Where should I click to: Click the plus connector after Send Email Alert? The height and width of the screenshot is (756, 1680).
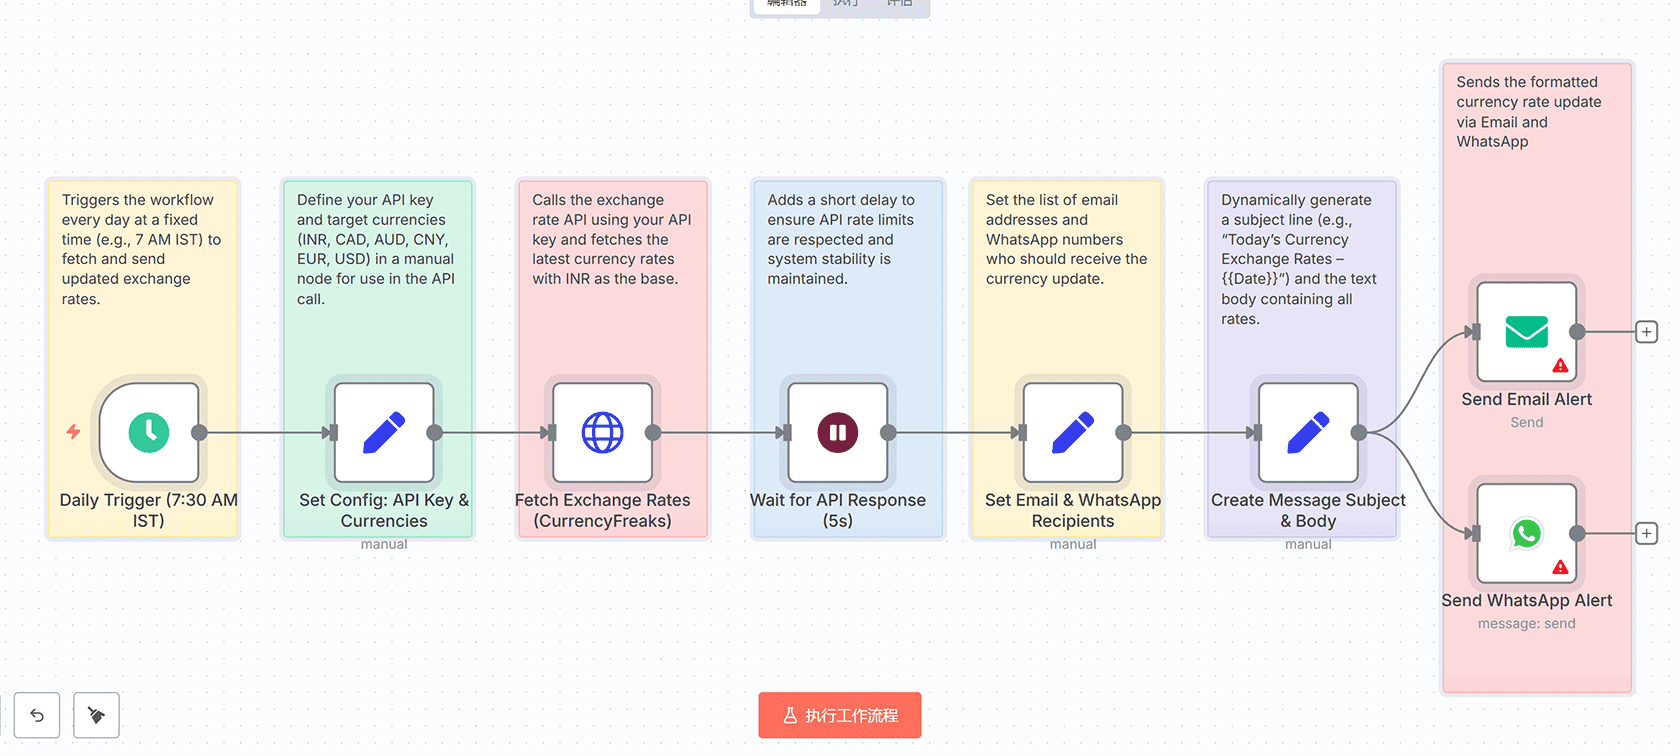(x=1646, y=331)
